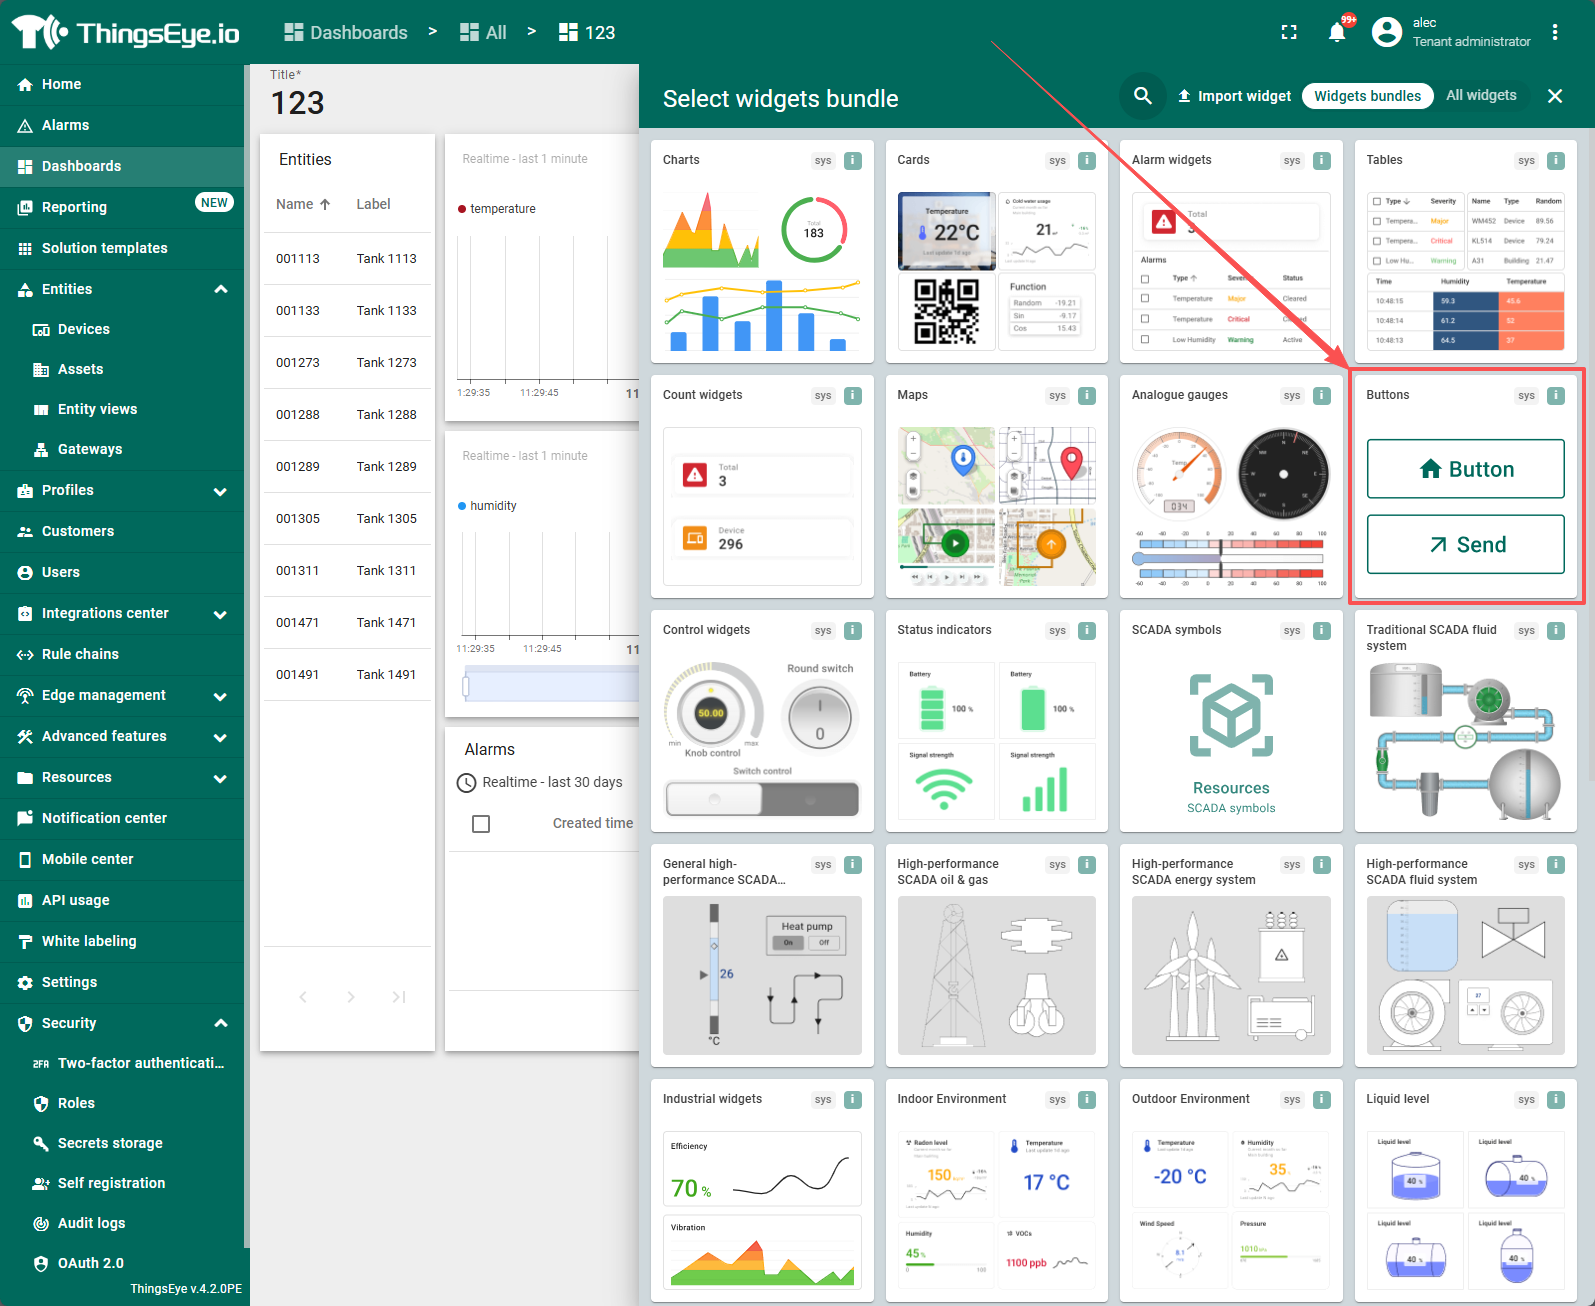
Task: Go to Devices in sidebar
Action: tap(83, 329)
